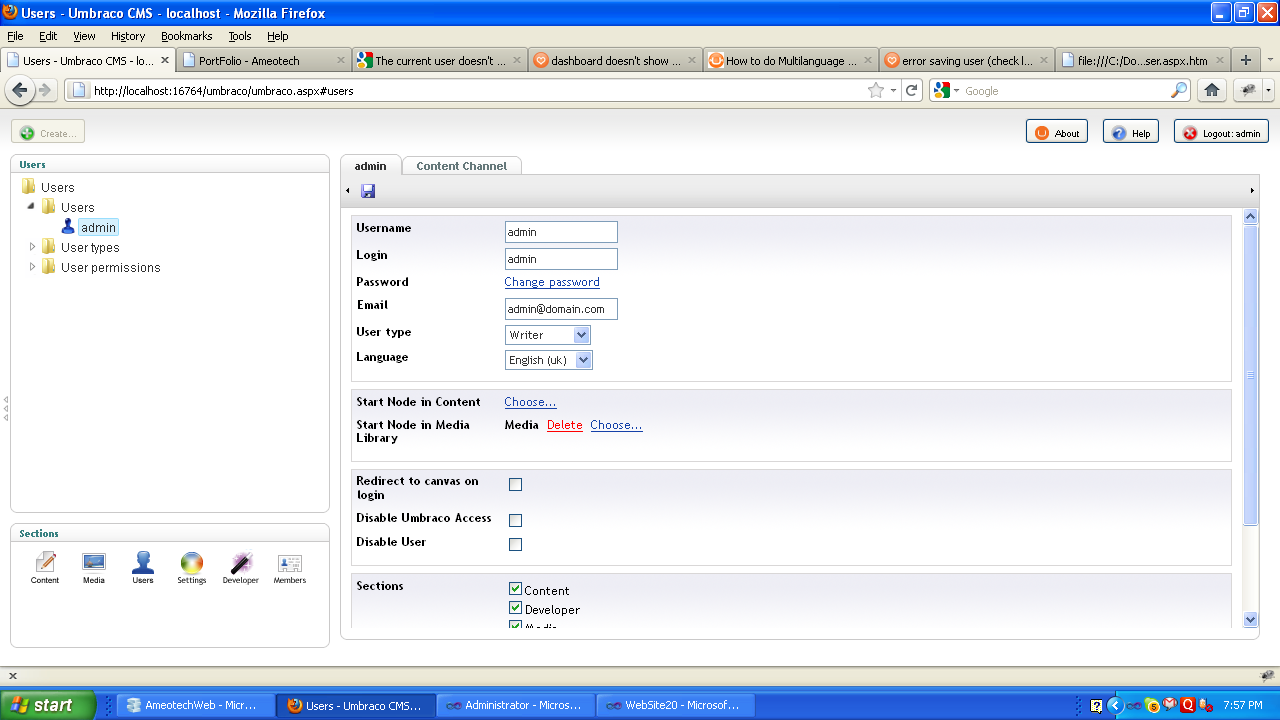
Task: Click the red Q tray icon
Action: pyautogui.click(x=1187, y=705)
